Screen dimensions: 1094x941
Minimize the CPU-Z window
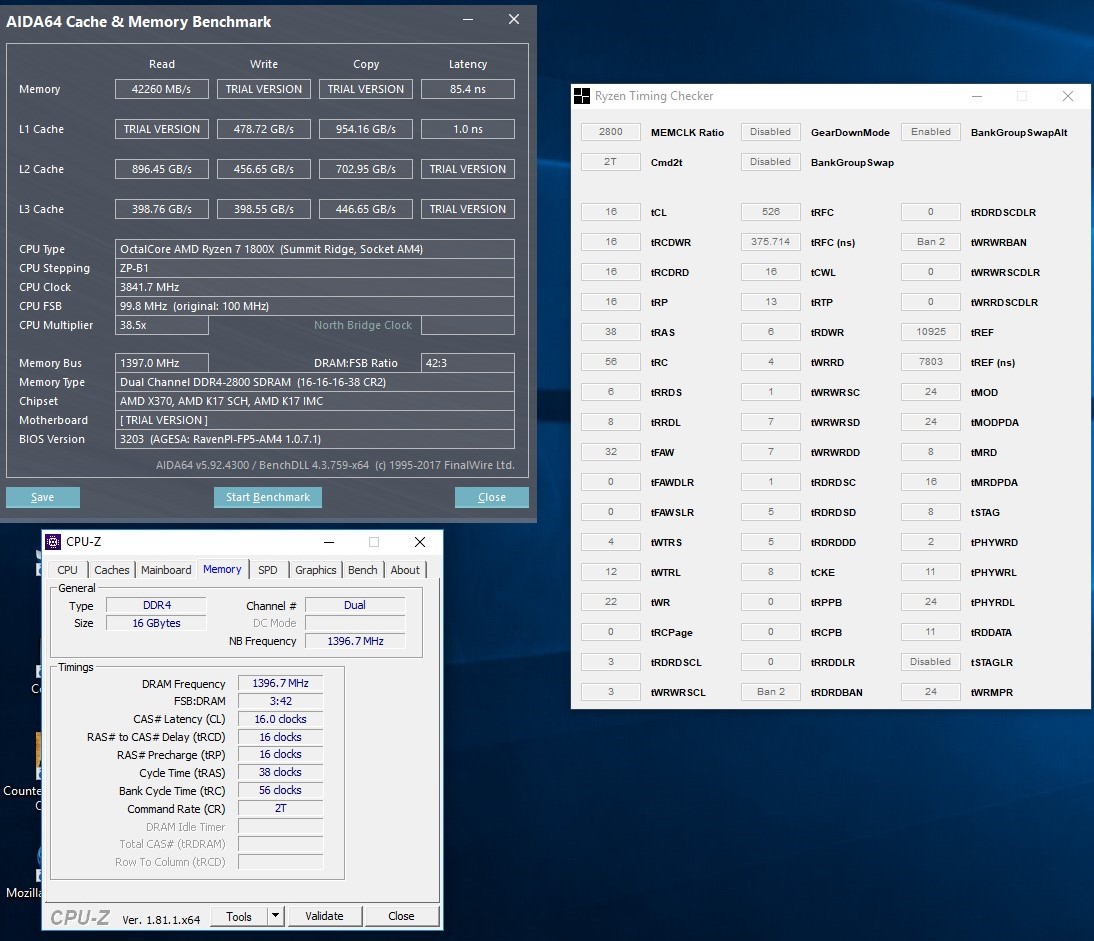pos(329,542)
